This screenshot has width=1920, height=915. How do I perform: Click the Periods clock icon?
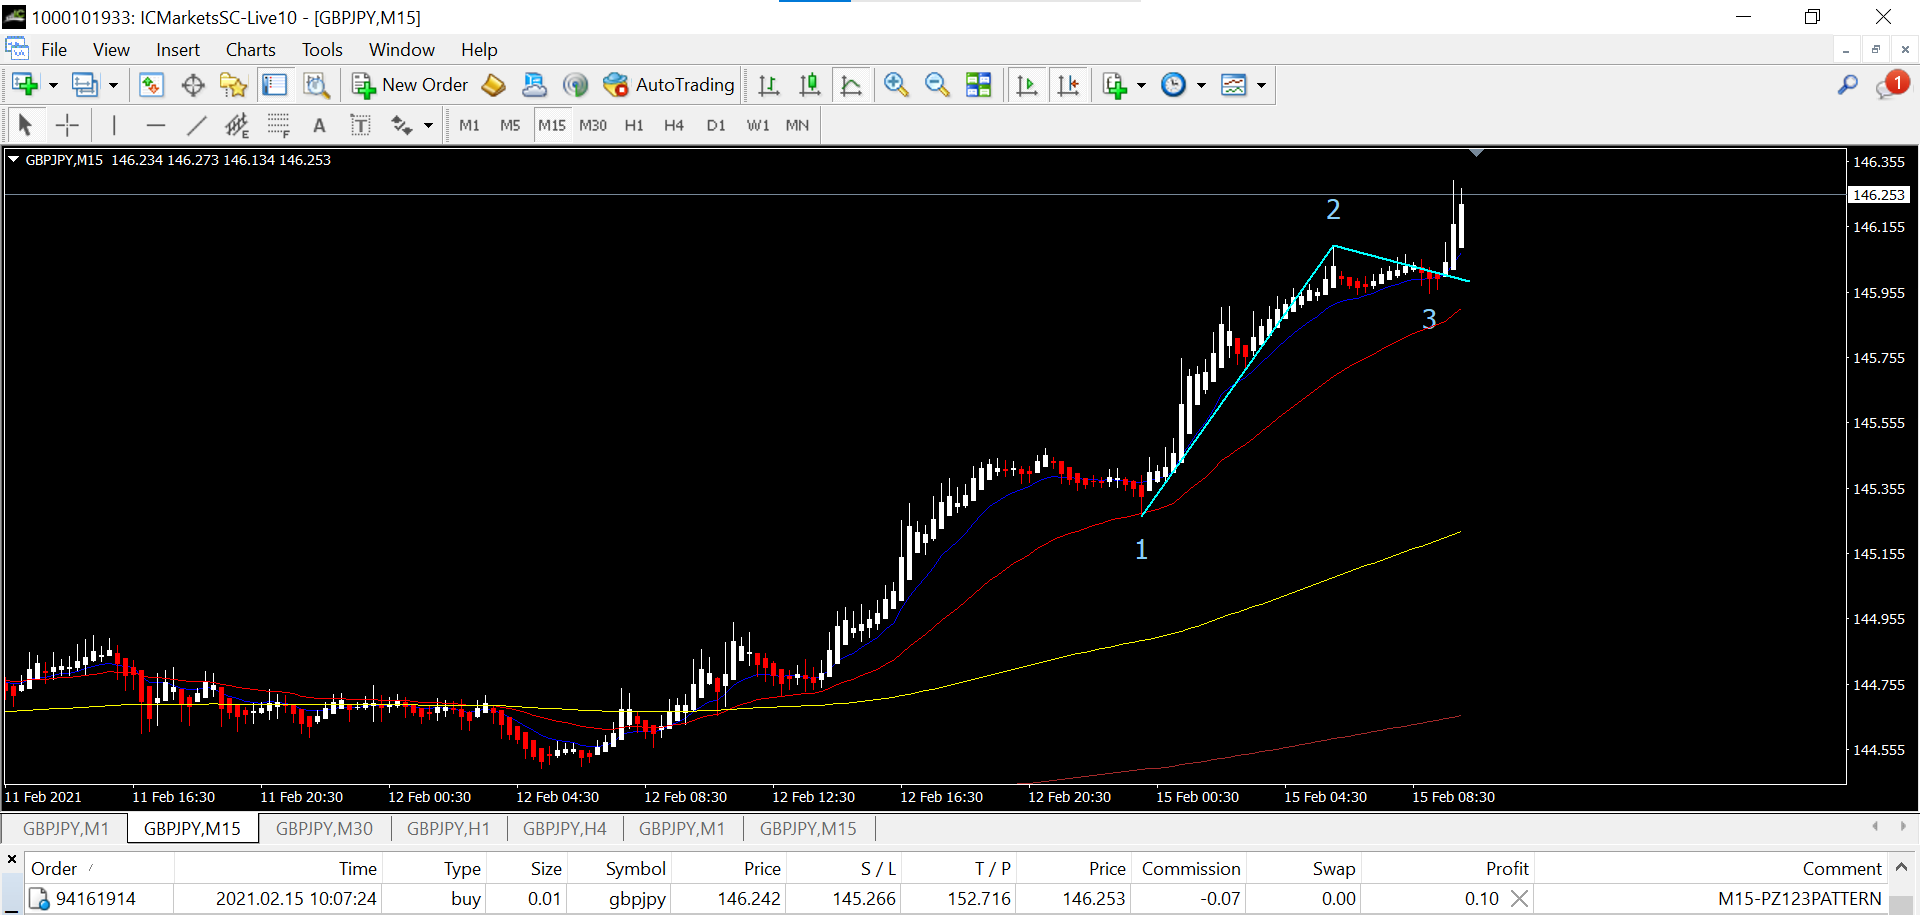coord(1173,85)
